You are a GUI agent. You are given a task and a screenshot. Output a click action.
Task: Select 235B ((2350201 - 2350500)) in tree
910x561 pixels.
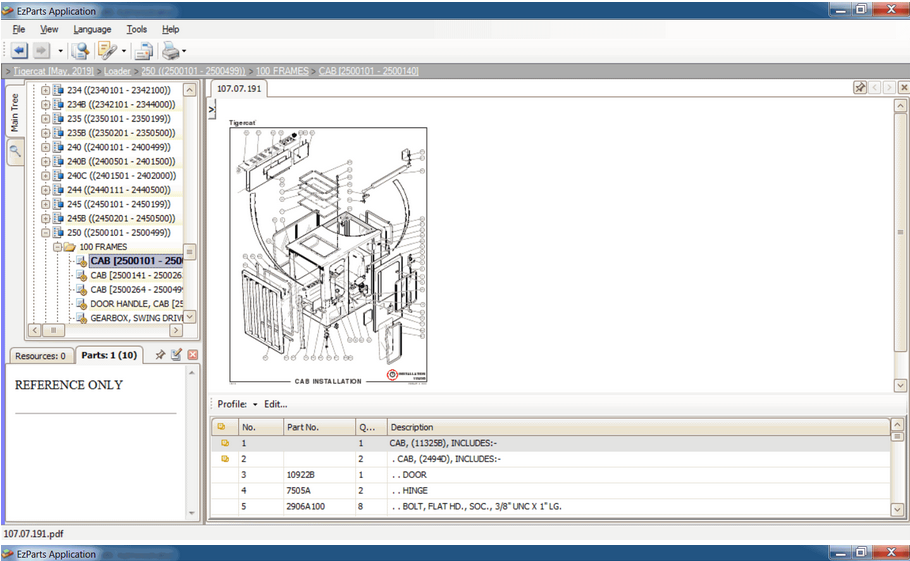tap(121, 133)
